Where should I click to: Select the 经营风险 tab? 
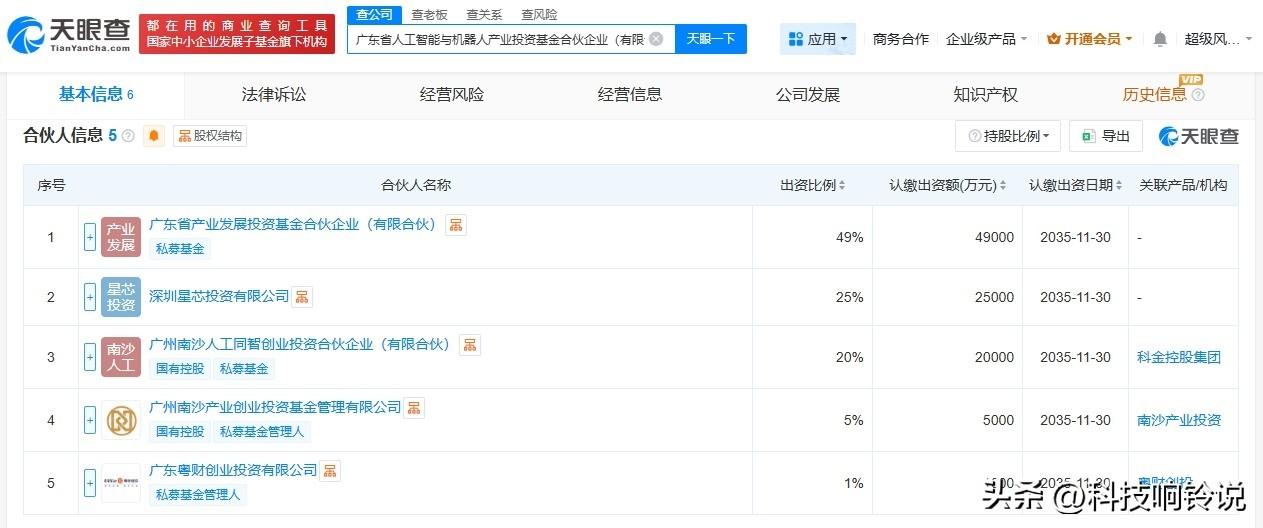pos(452,94)
